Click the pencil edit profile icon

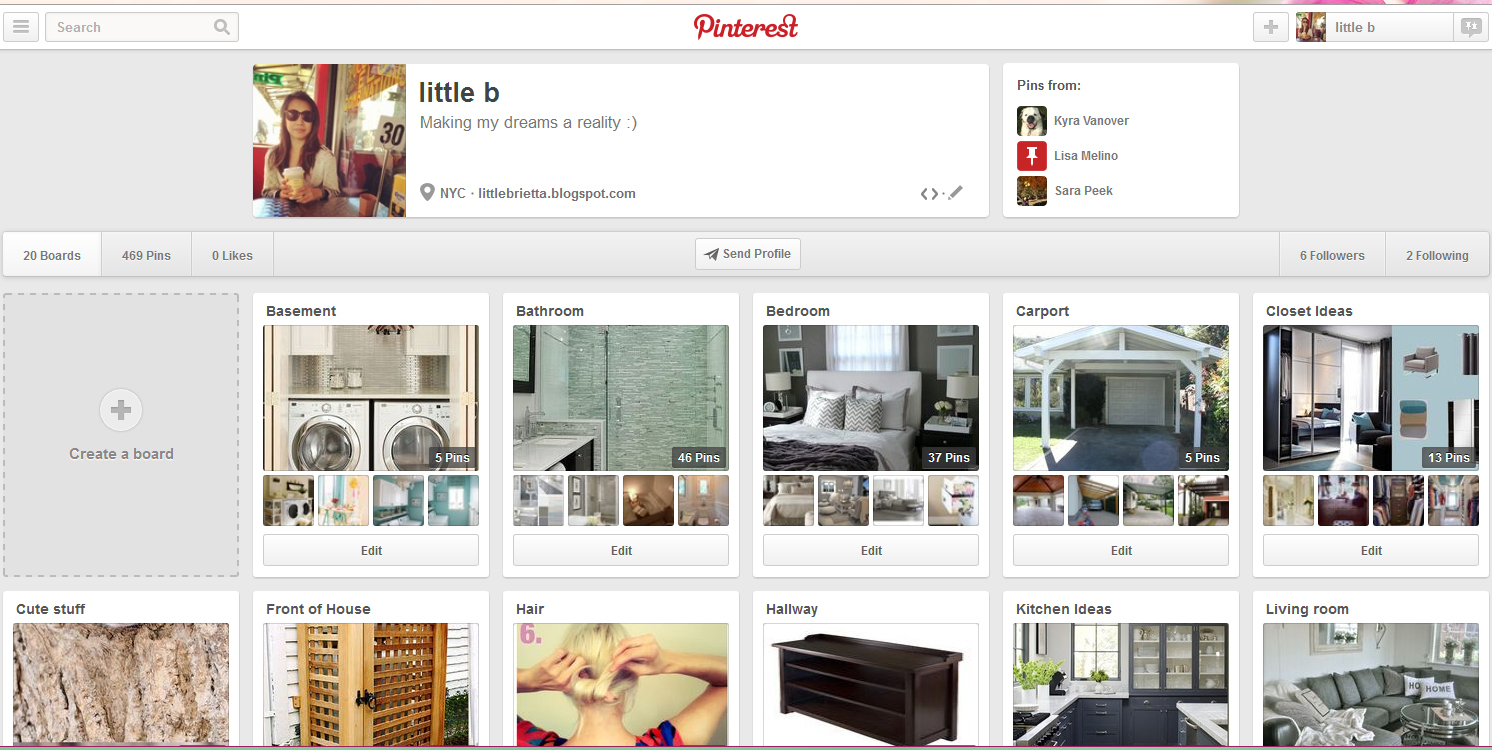(x=956, y=192)
